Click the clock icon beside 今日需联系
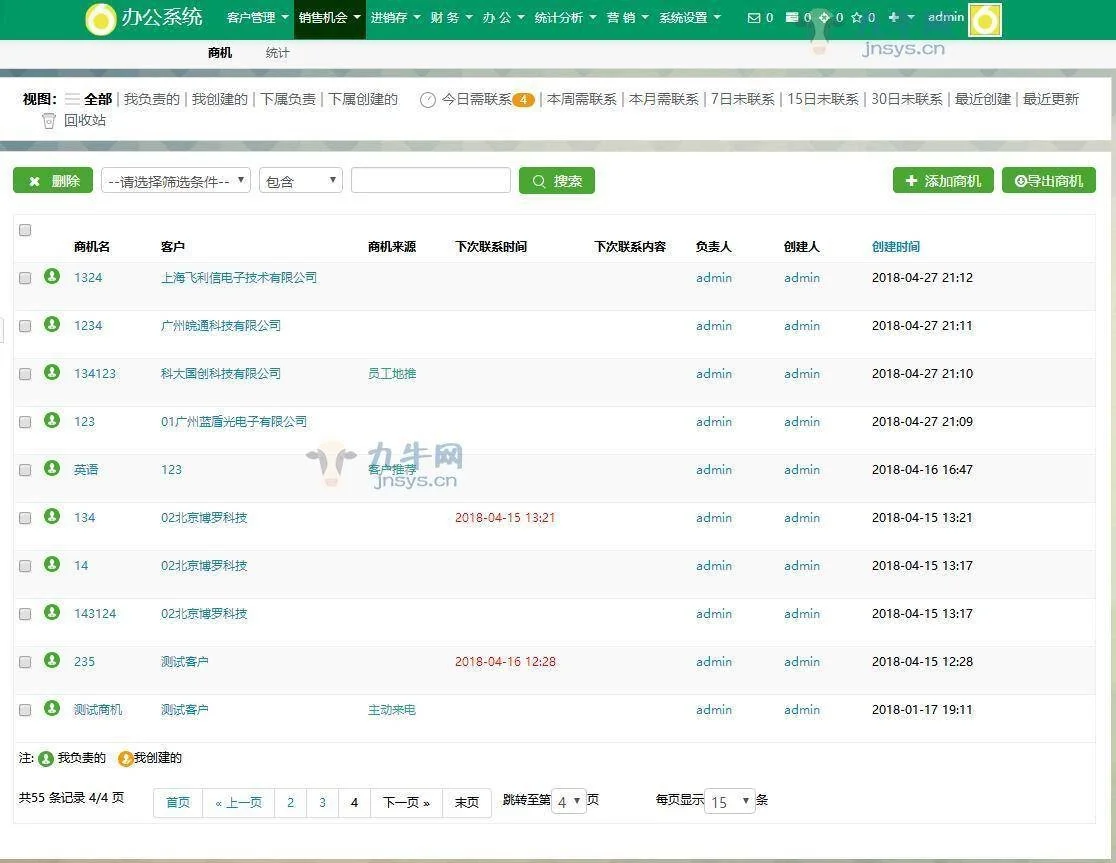Image resolution: width=1116 pixels, height=863 pixels. 428,100
